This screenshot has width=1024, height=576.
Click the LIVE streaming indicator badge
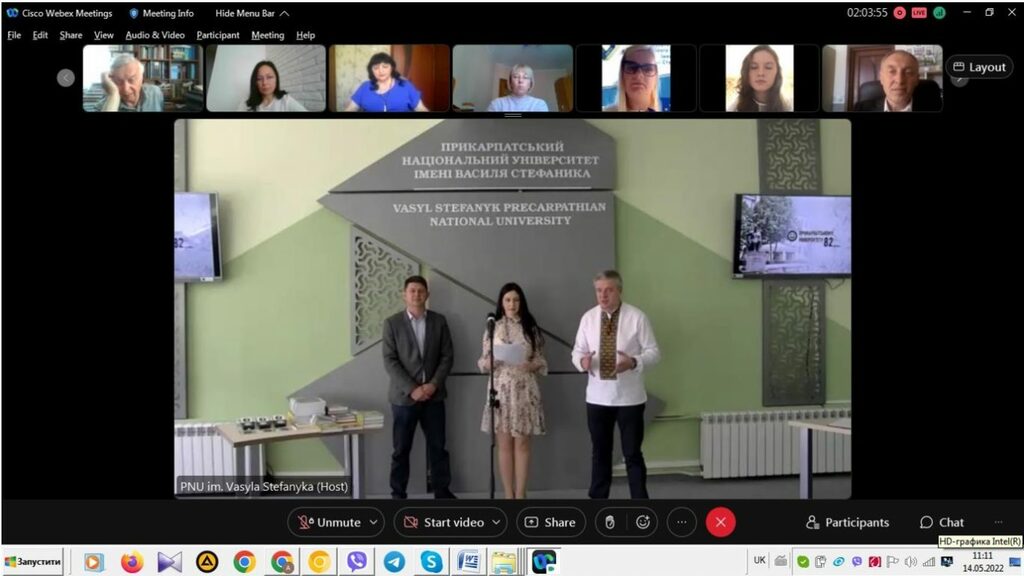pos(919,13)
